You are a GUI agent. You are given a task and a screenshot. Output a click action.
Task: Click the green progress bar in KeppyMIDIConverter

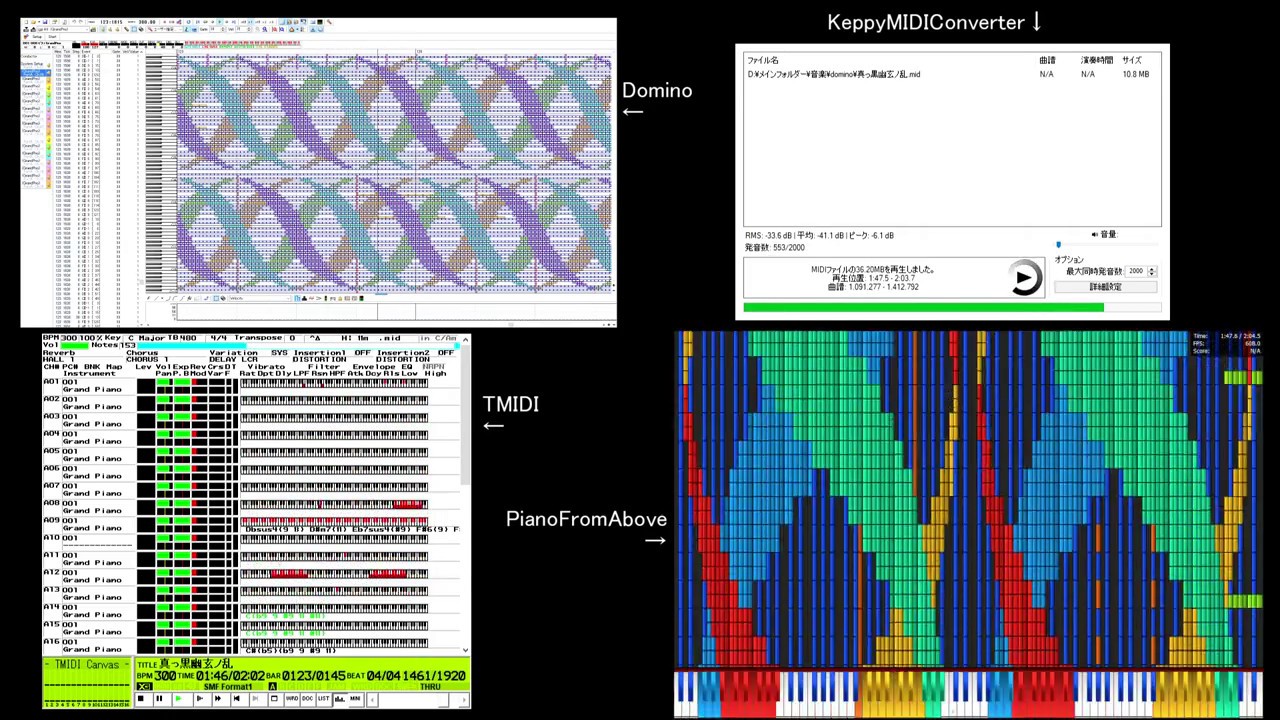[x=952, y=308]
